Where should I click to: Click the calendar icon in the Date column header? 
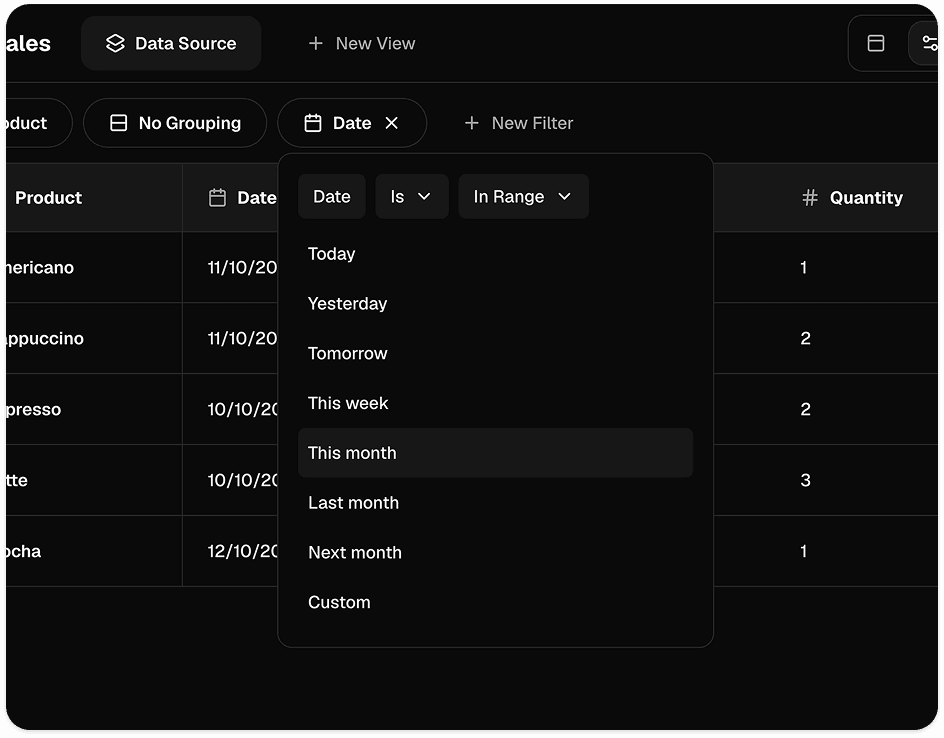tap(217, 197)
